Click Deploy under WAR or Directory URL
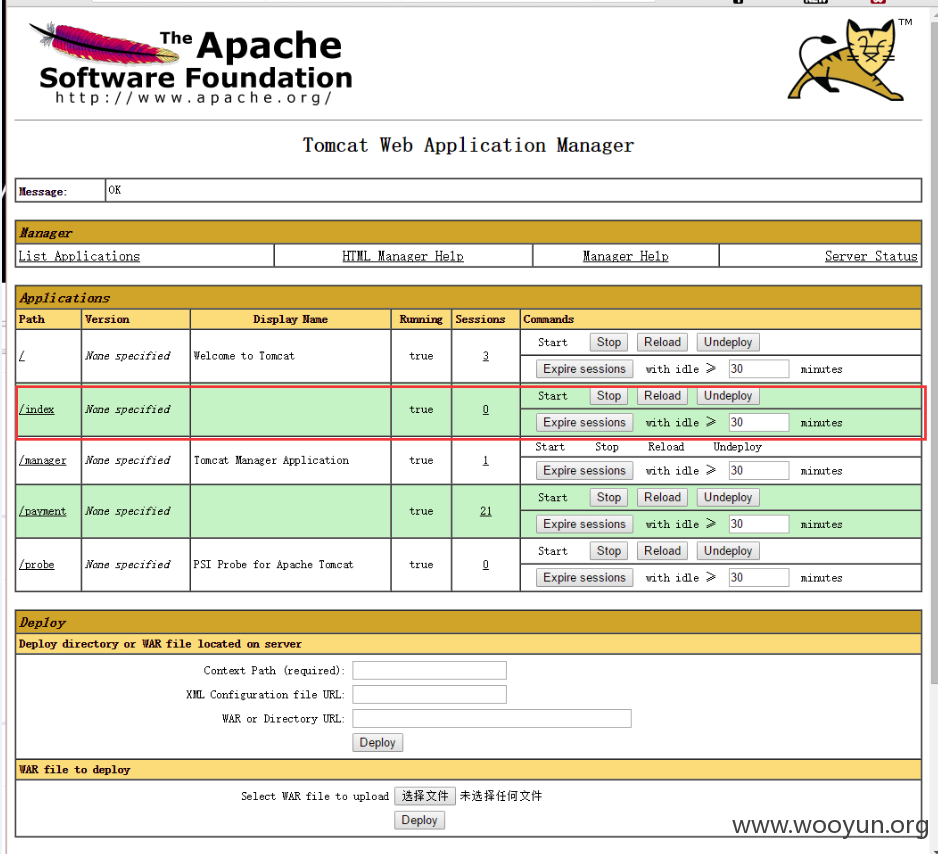The height and width of the screenshot is (854, 938). pos(377,743)
